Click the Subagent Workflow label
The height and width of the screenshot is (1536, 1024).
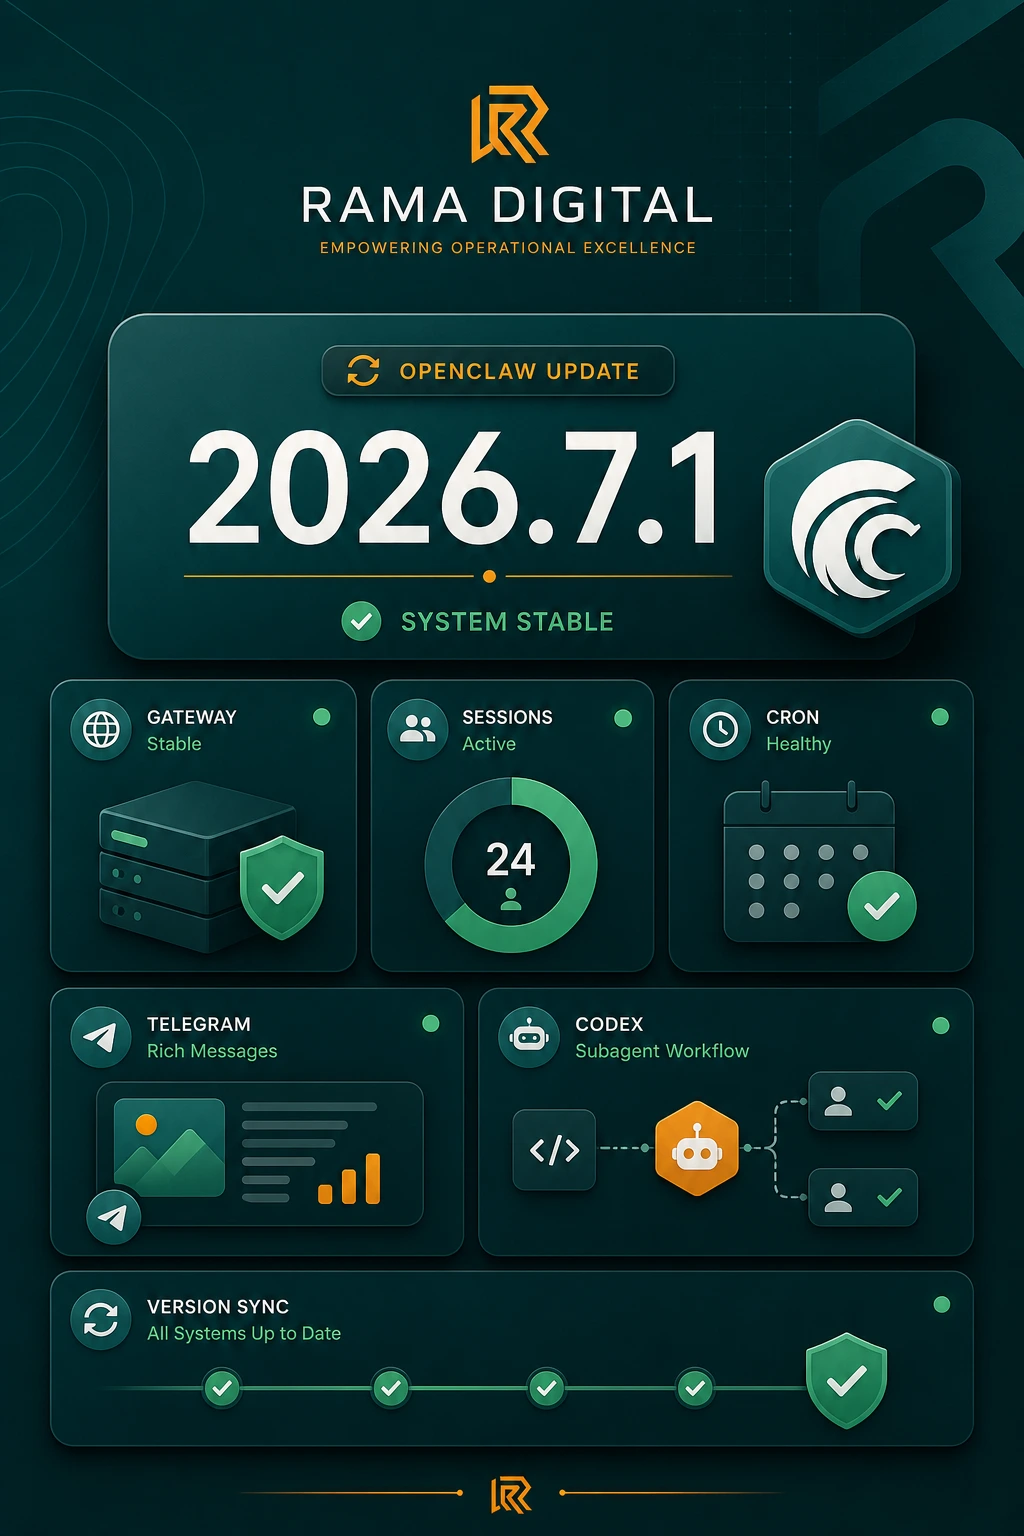point(662,1051)
